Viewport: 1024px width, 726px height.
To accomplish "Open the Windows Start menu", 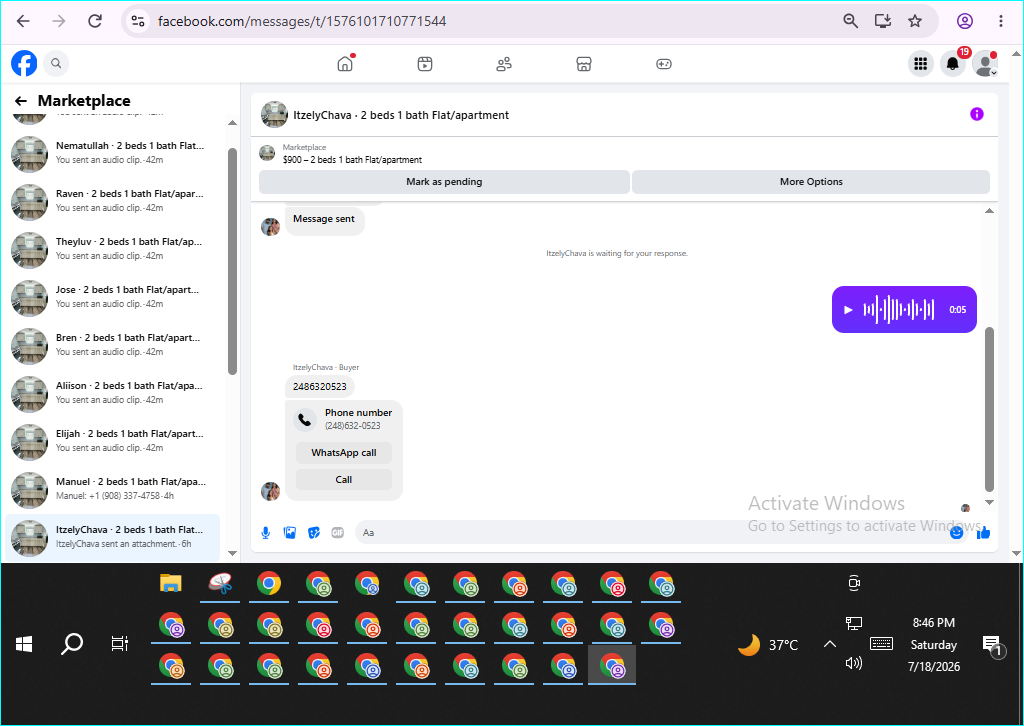I will (24, 644).
